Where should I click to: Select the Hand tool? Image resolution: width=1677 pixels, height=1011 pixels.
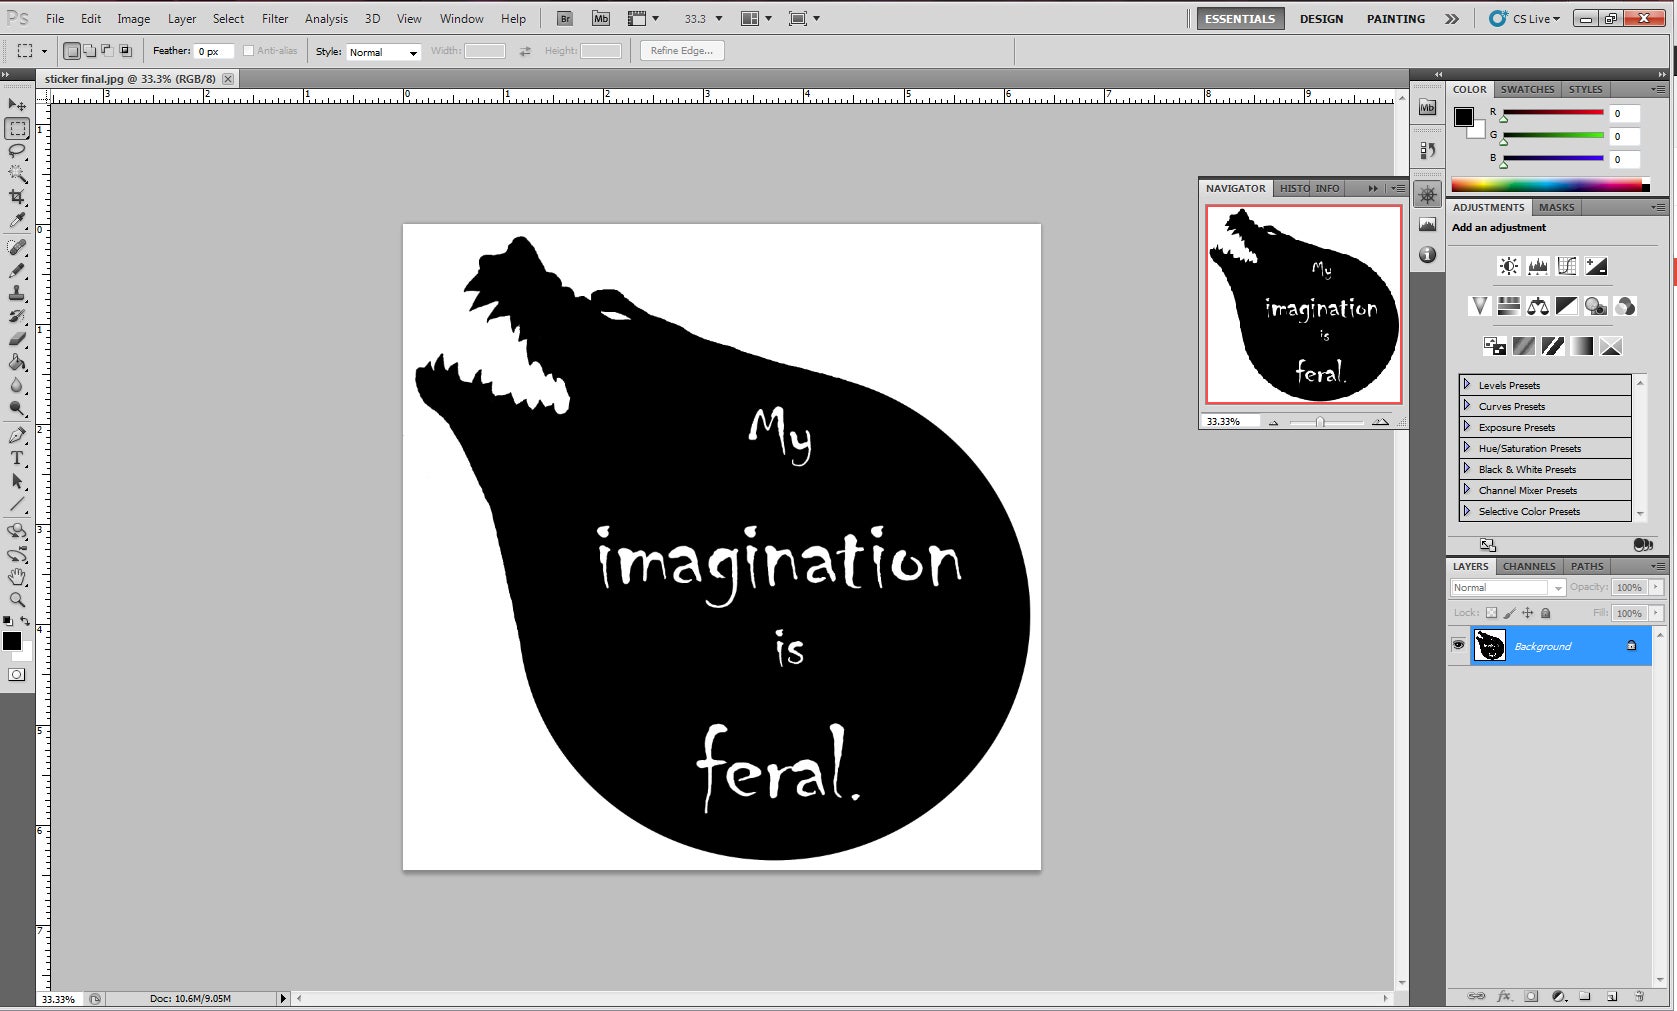[17, 577]
